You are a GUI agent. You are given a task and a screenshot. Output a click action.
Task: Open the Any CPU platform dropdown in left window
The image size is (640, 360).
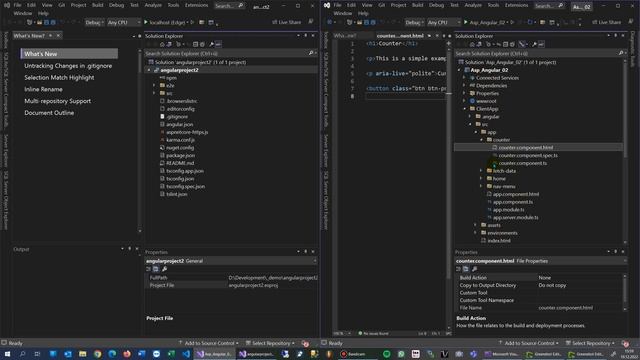click(123, 22)
